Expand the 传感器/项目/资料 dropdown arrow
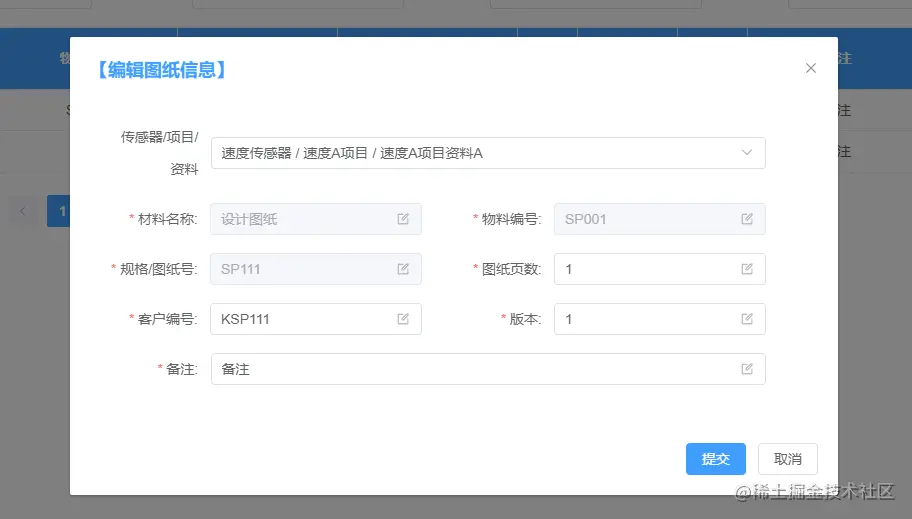Viewport: 912px width, 519px height. click(x=747, y=152)
